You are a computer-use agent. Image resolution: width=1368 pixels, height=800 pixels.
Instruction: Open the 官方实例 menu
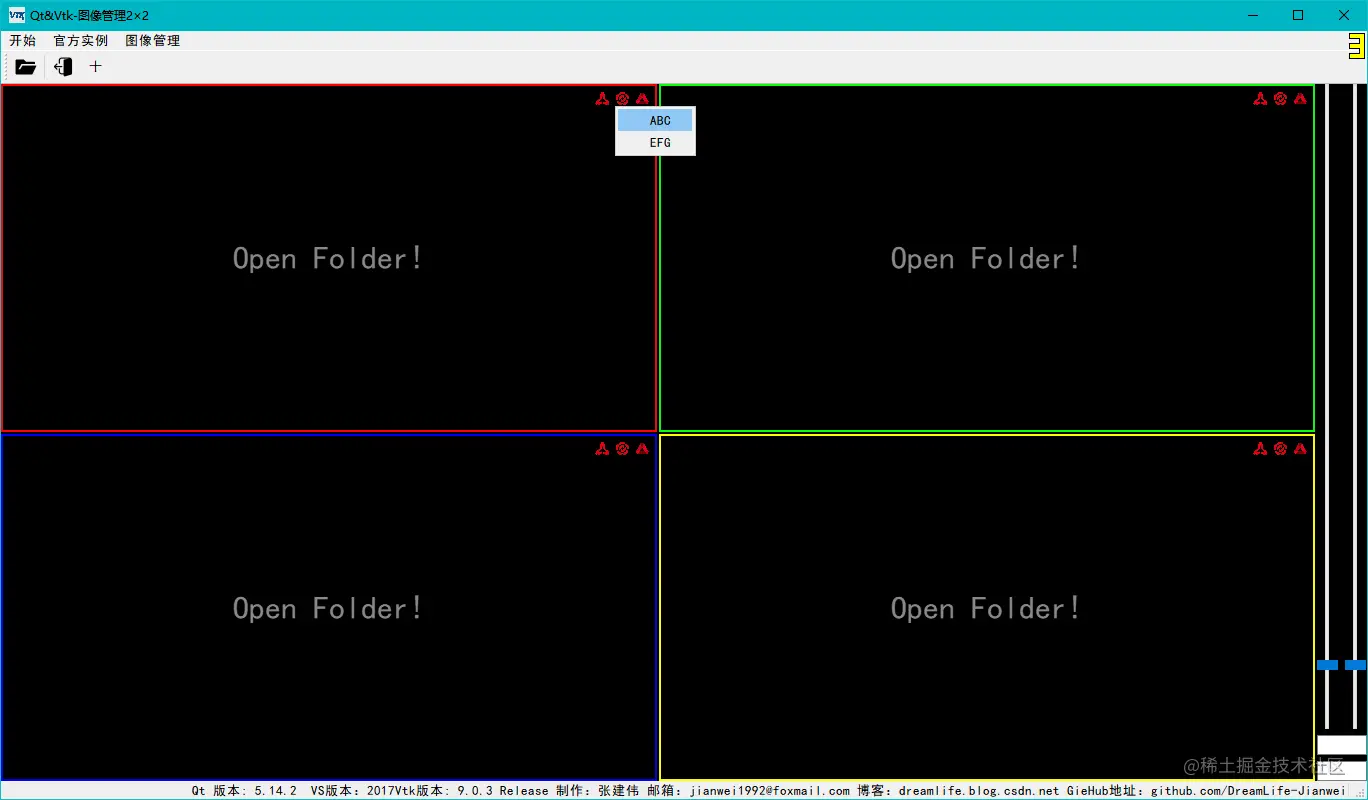(x=81, y=41)
